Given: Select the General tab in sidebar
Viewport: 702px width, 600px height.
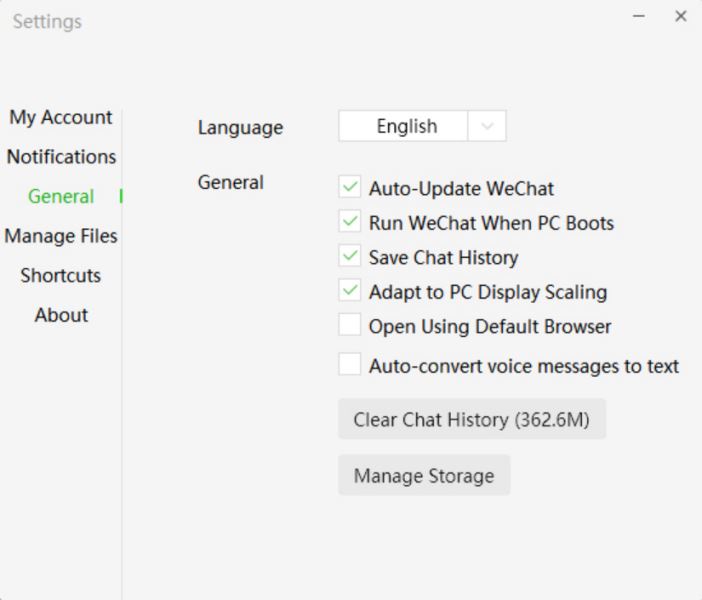Looking at the screenshot, I should [61, 196].
